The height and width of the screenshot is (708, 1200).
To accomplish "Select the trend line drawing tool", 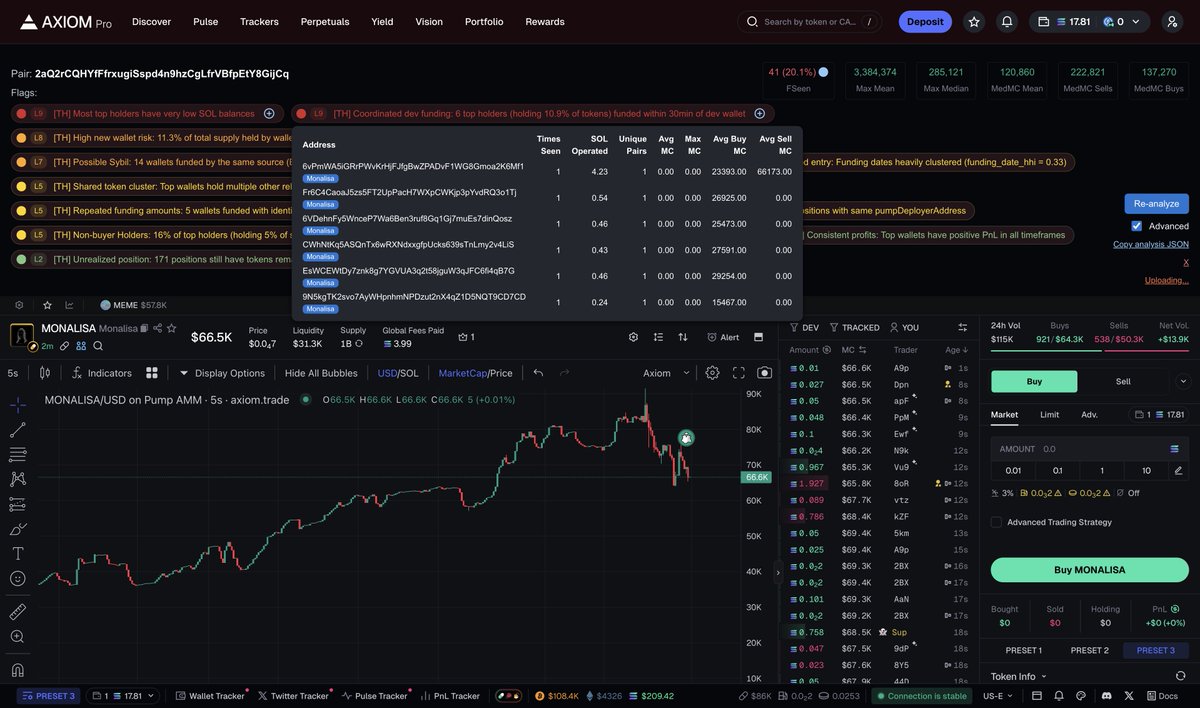I will pyautogui.click(x=17, y=429).
